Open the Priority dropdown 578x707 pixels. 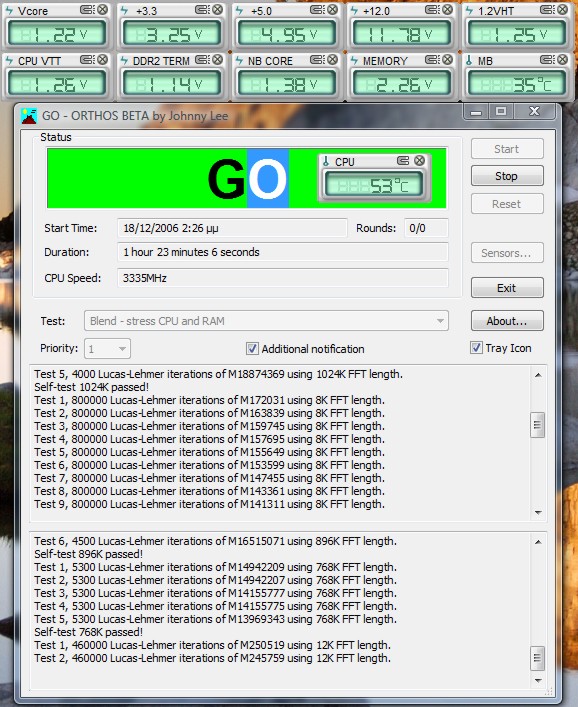click(107, 349)
